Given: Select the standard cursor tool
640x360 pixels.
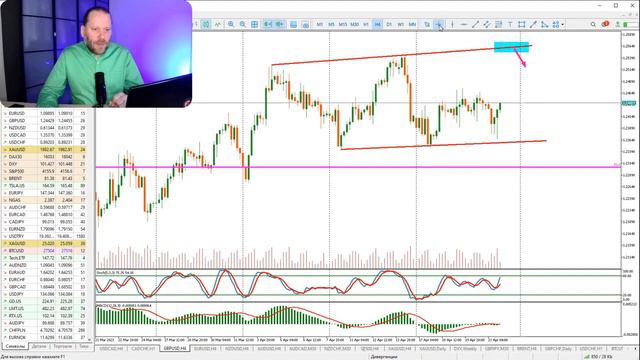Looking at the screenshot, I should point(427,24).
